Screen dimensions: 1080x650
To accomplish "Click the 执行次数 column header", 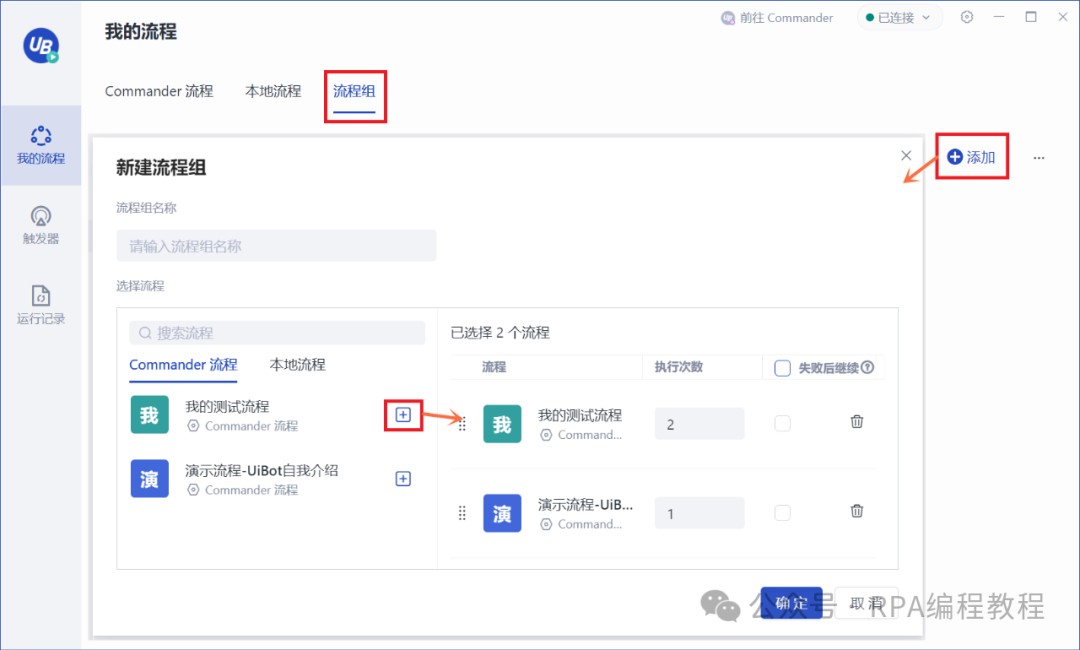I will click(x=678, y=367).
